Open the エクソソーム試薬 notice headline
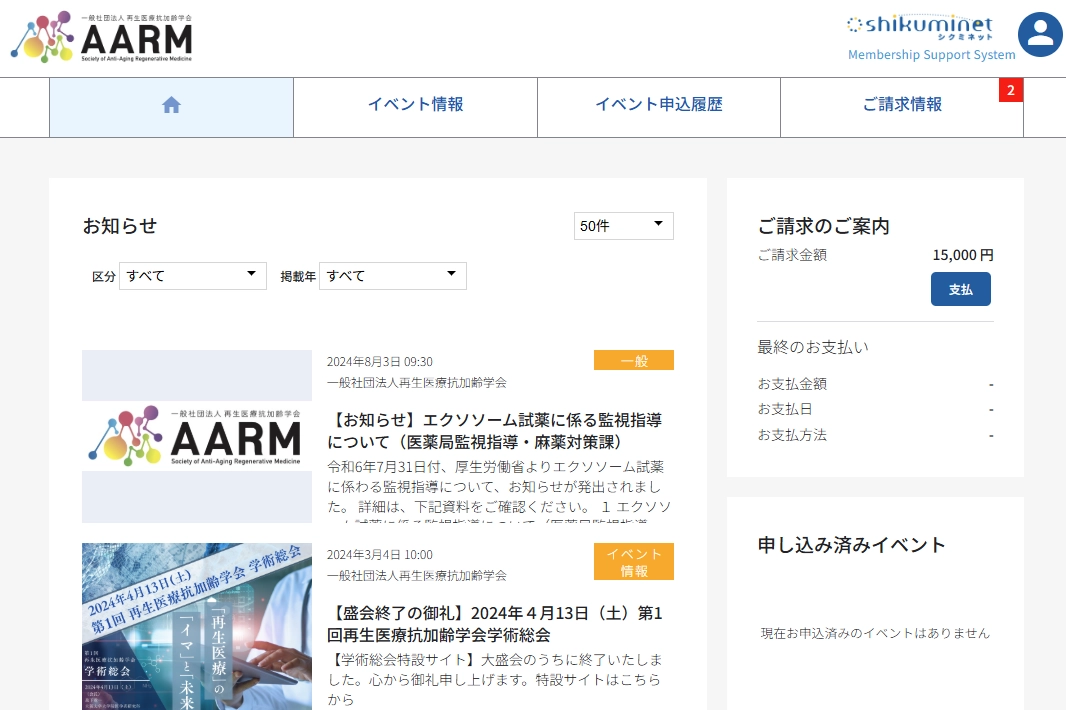Image resolution: width=1066 pixels, height=710 pixels. tap(494, 430)
